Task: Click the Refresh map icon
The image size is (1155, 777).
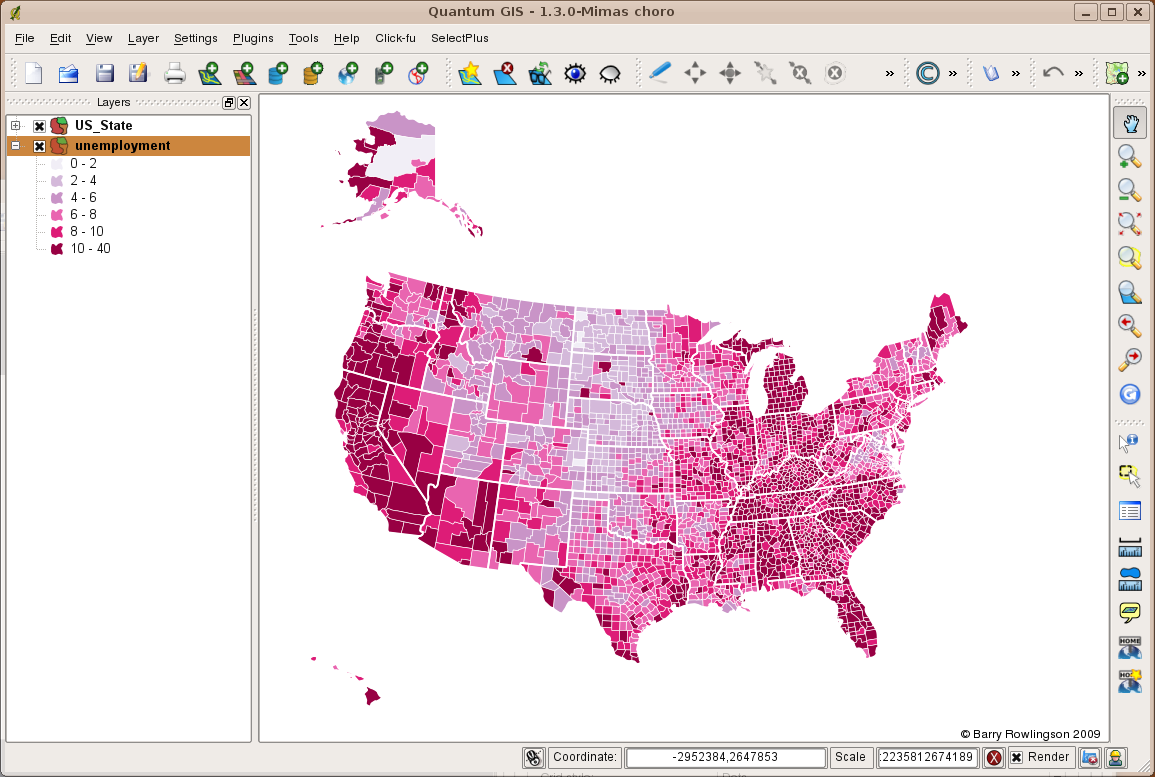Action: (1129, 394)
